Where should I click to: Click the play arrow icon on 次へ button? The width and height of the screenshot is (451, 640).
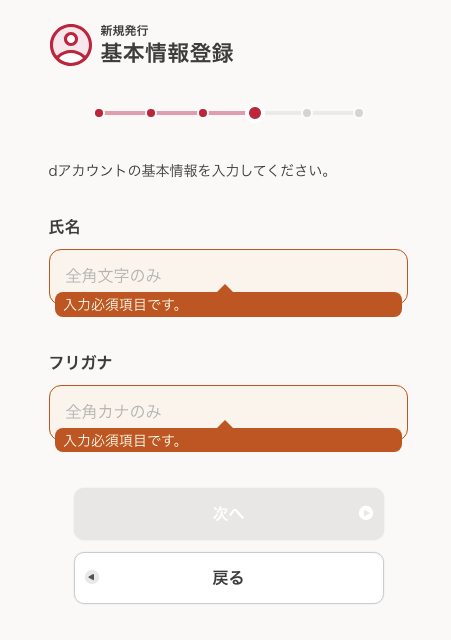[x=366, y=513]
